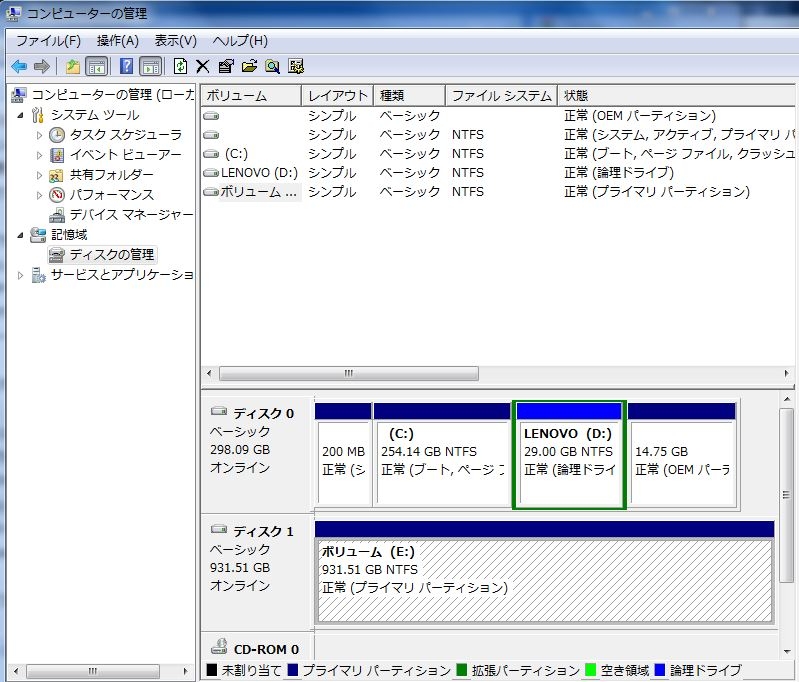Click the blue question mark Help icon
Screen dimensions: 799x682
coord(126,66)
